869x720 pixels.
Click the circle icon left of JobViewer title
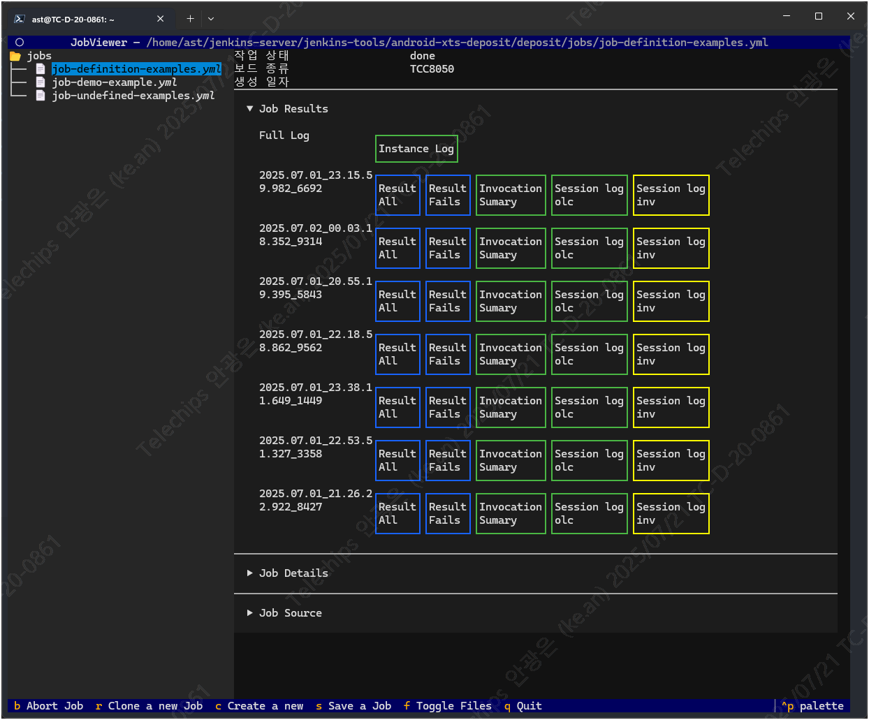point(19,42)
